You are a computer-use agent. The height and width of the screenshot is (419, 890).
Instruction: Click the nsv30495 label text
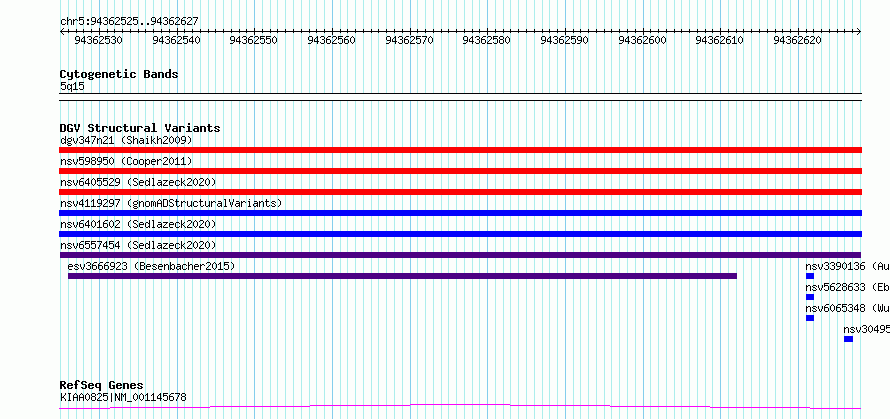click(866, 329)
